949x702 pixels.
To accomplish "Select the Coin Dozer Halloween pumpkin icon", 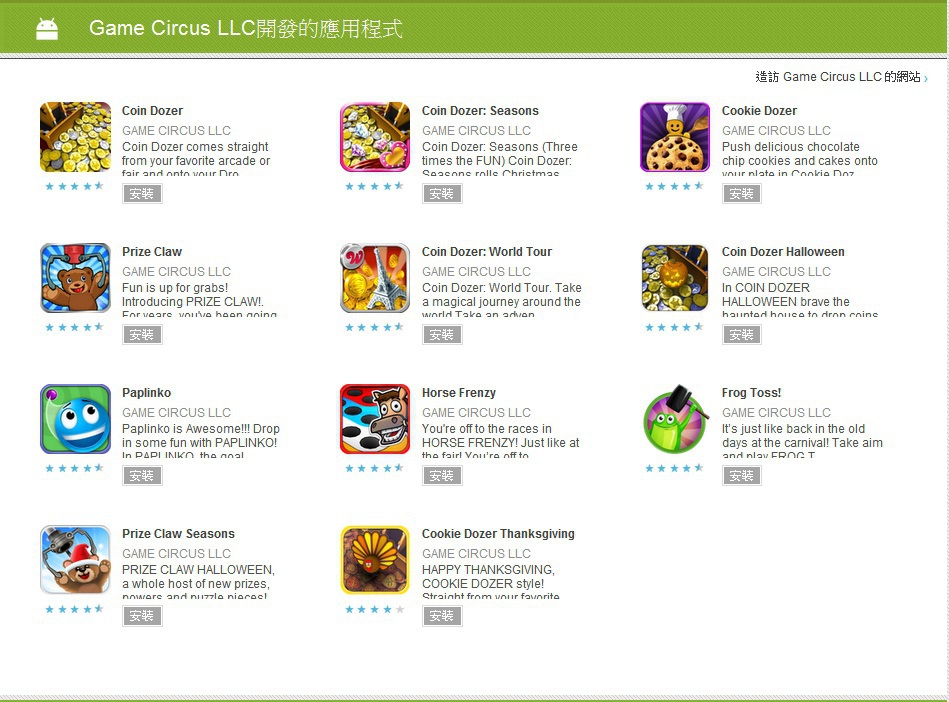I will (675, 278).
